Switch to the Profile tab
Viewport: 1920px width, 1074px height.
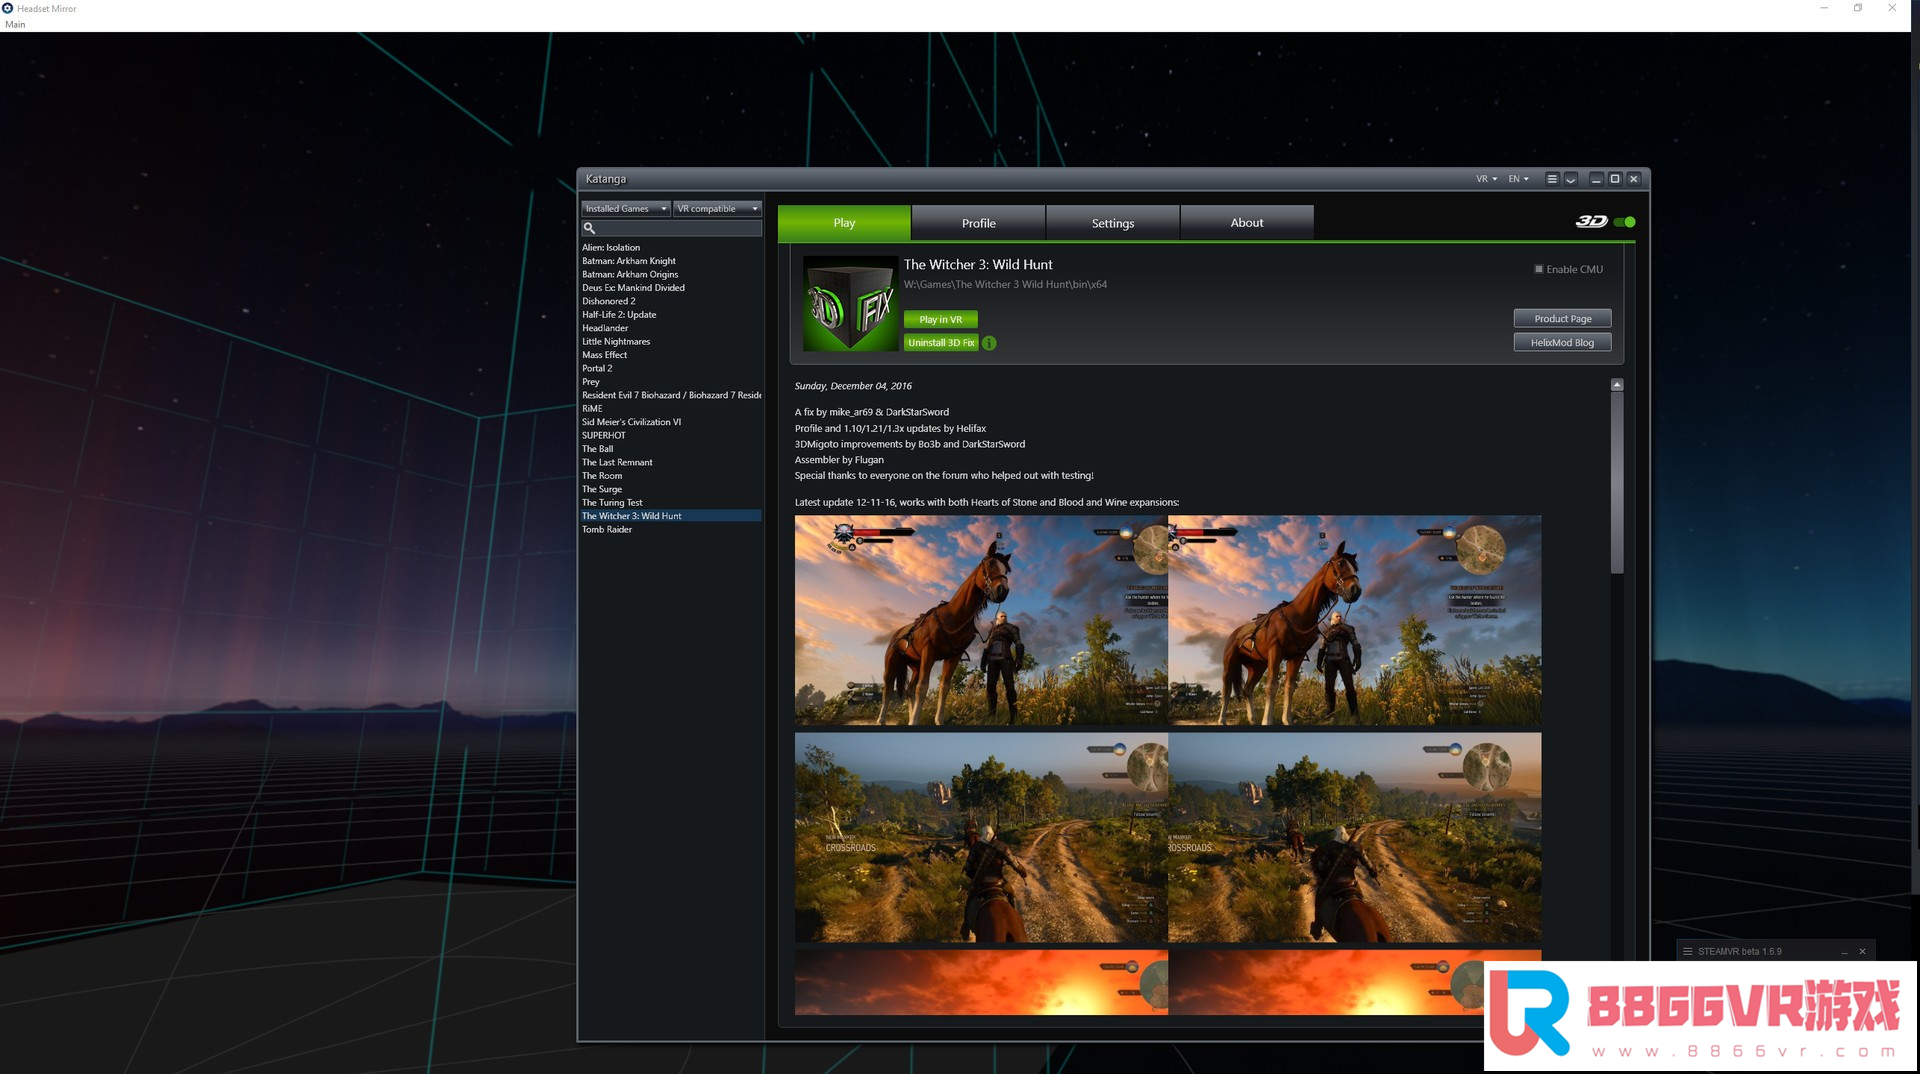(978, 223)
